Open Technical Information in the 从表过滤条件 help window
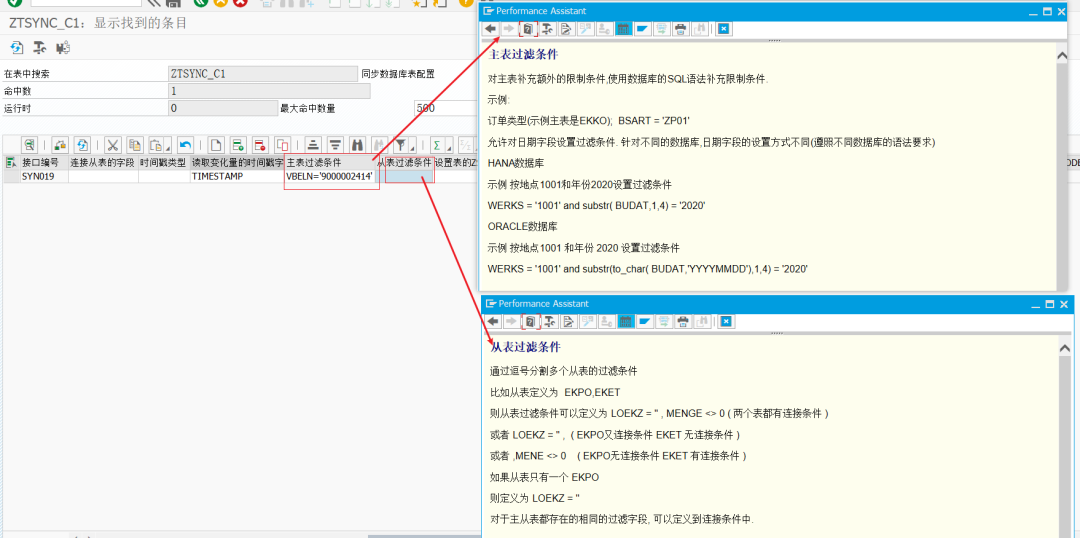Viewport: 1080px width, 538px height. coord(549,321)
